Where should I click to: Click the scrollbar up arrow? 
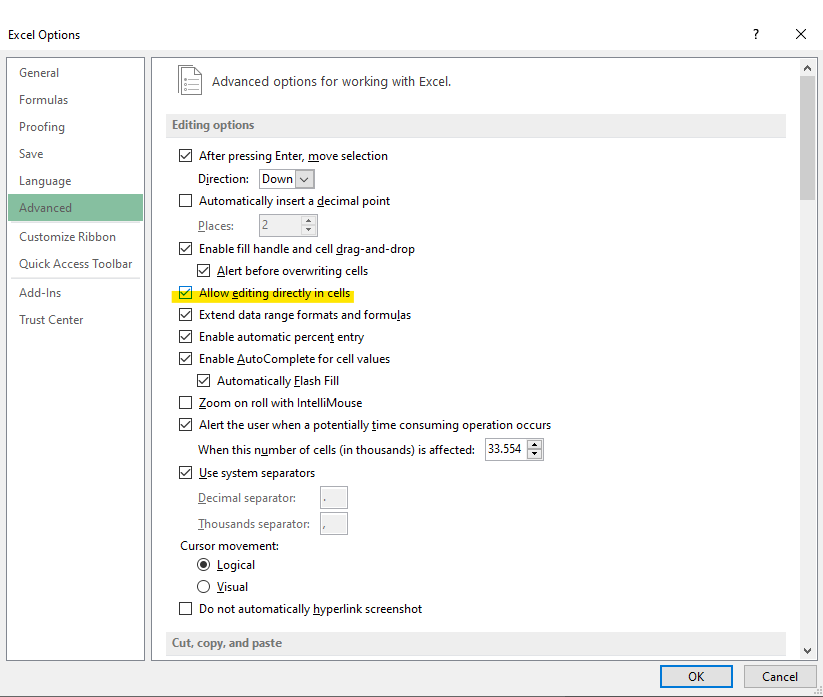807,68
